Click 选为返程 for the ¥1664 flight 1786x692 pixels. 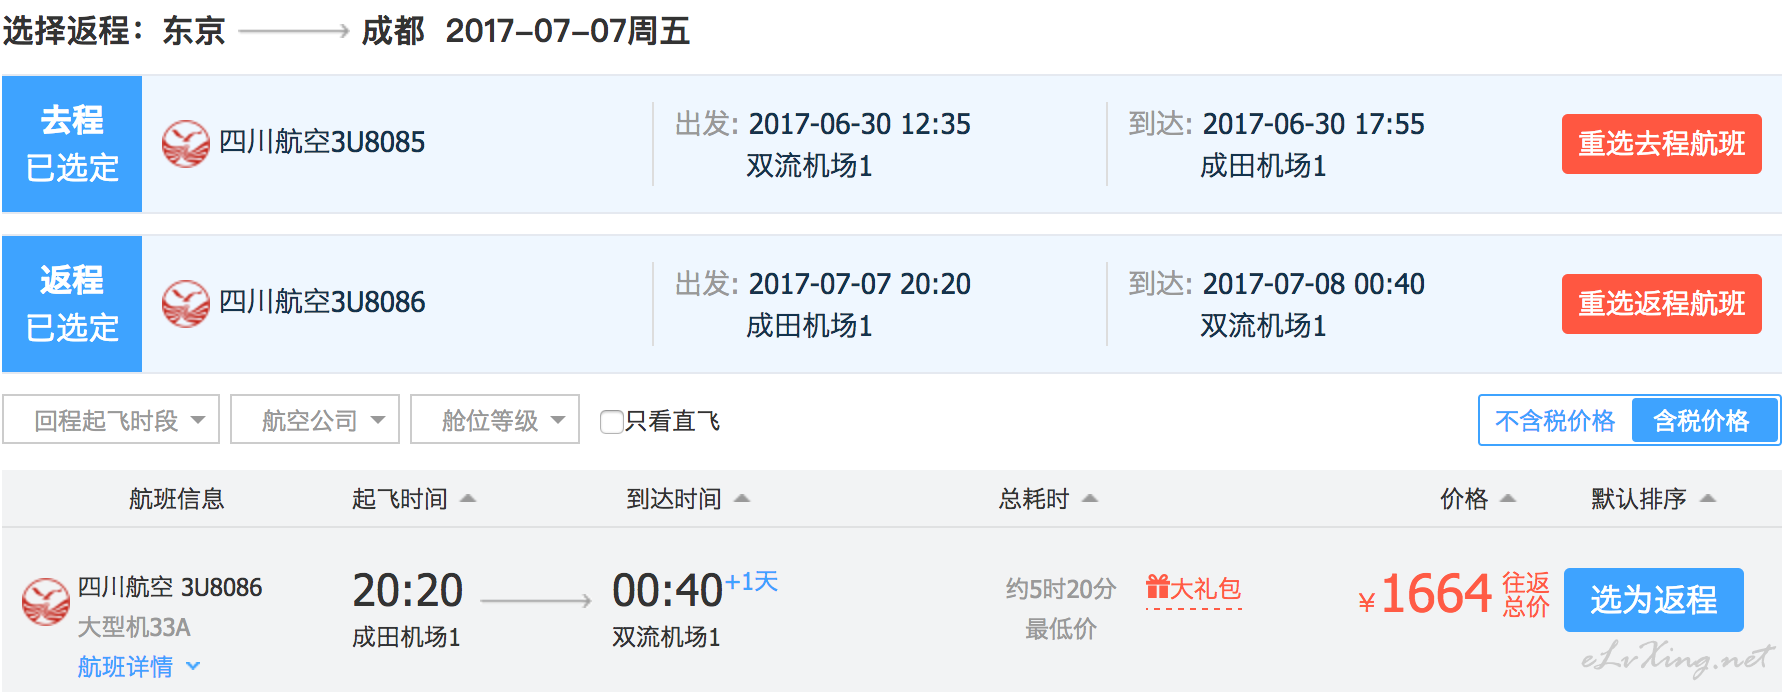tap(1654, 600)
